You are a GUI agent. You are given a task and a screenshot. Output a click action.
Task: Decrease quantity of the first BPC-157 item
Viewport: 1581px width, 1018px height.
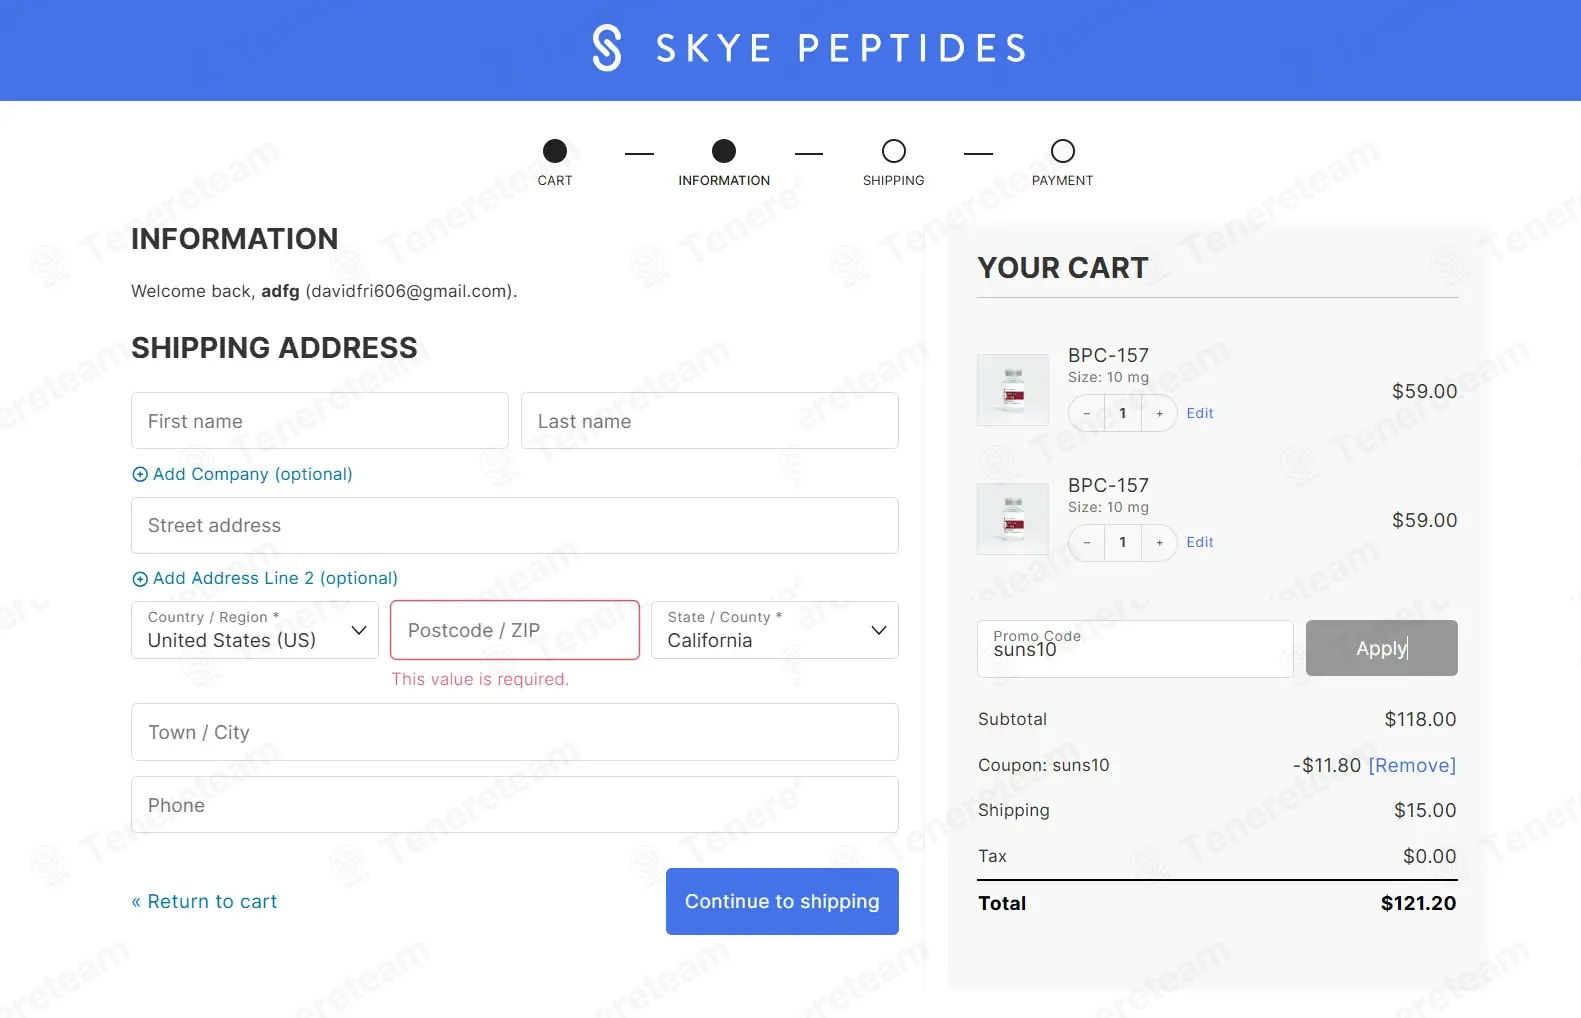point(1087,413)
